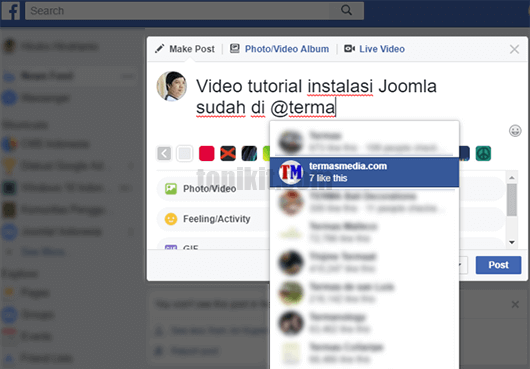Close the post composer dialog

[x=514, y=49]
